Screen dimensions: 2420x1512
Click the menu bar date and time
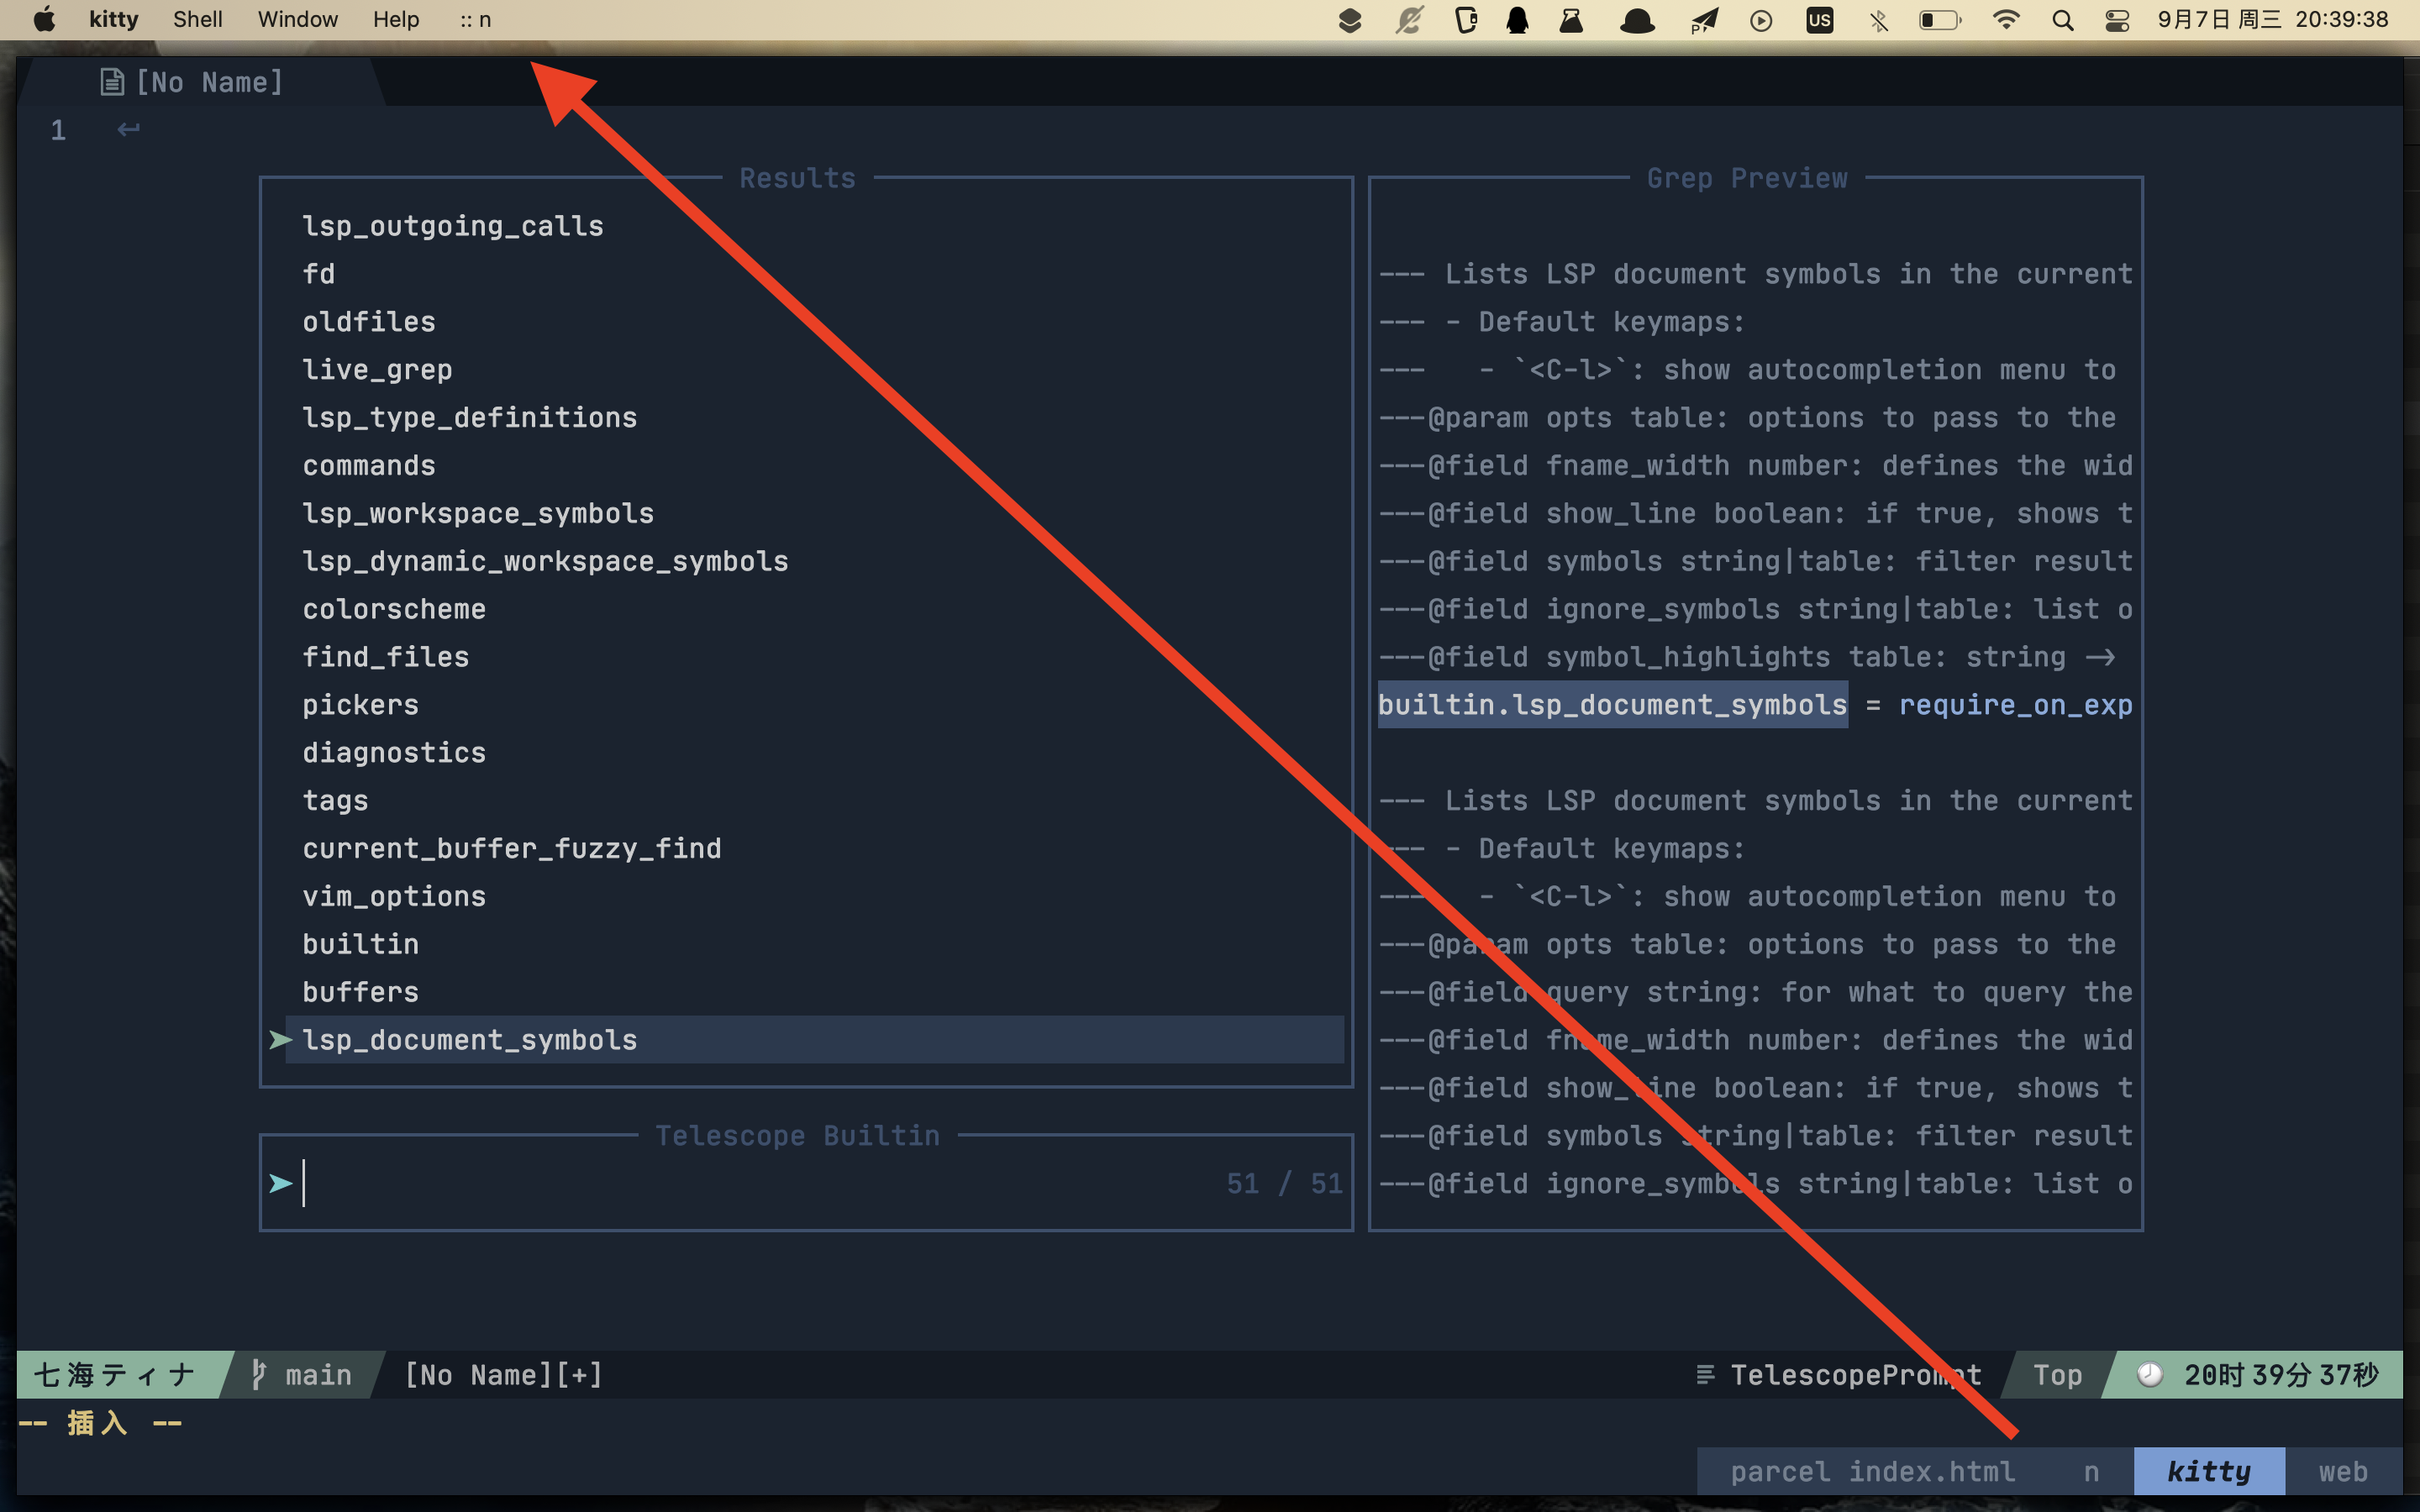[2273, 20]
